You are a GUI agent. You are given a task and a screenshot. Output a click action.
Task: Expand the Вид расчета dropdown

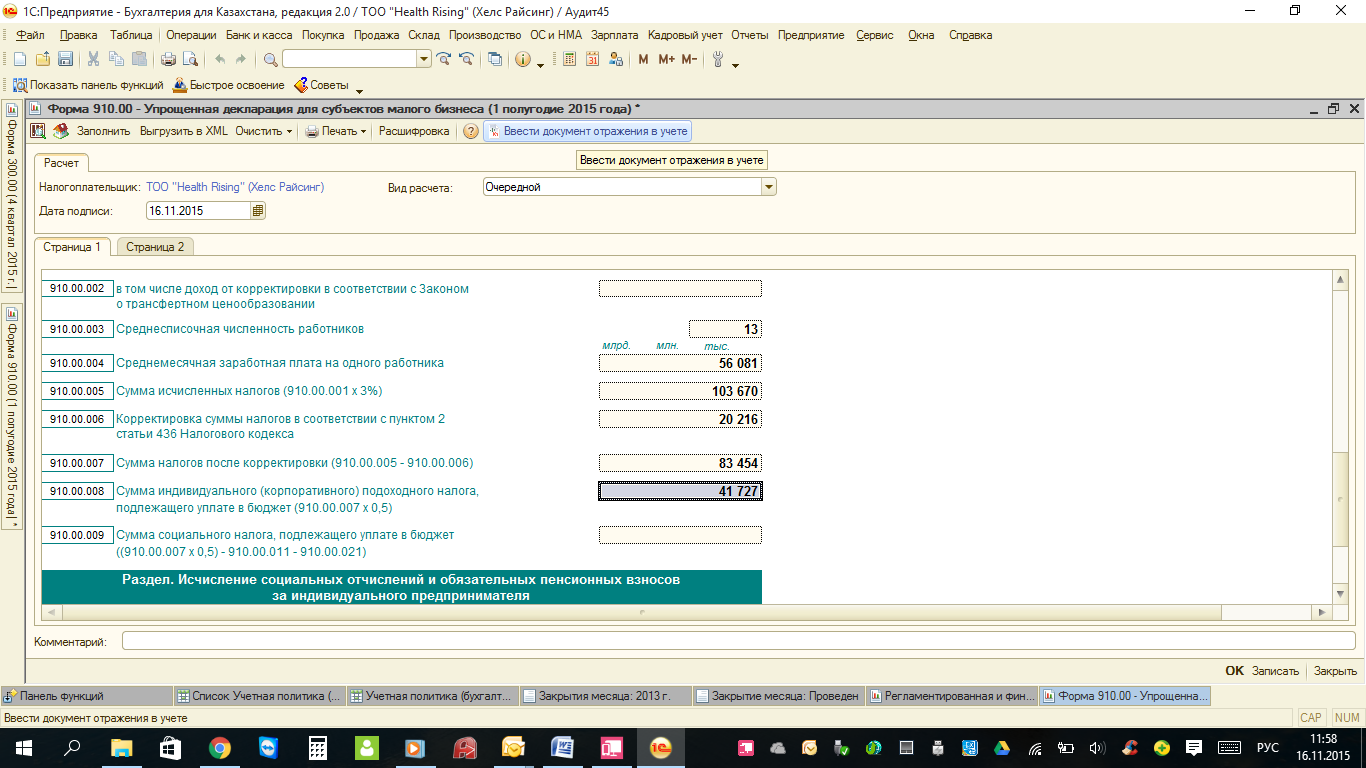[x=769, y=187]
